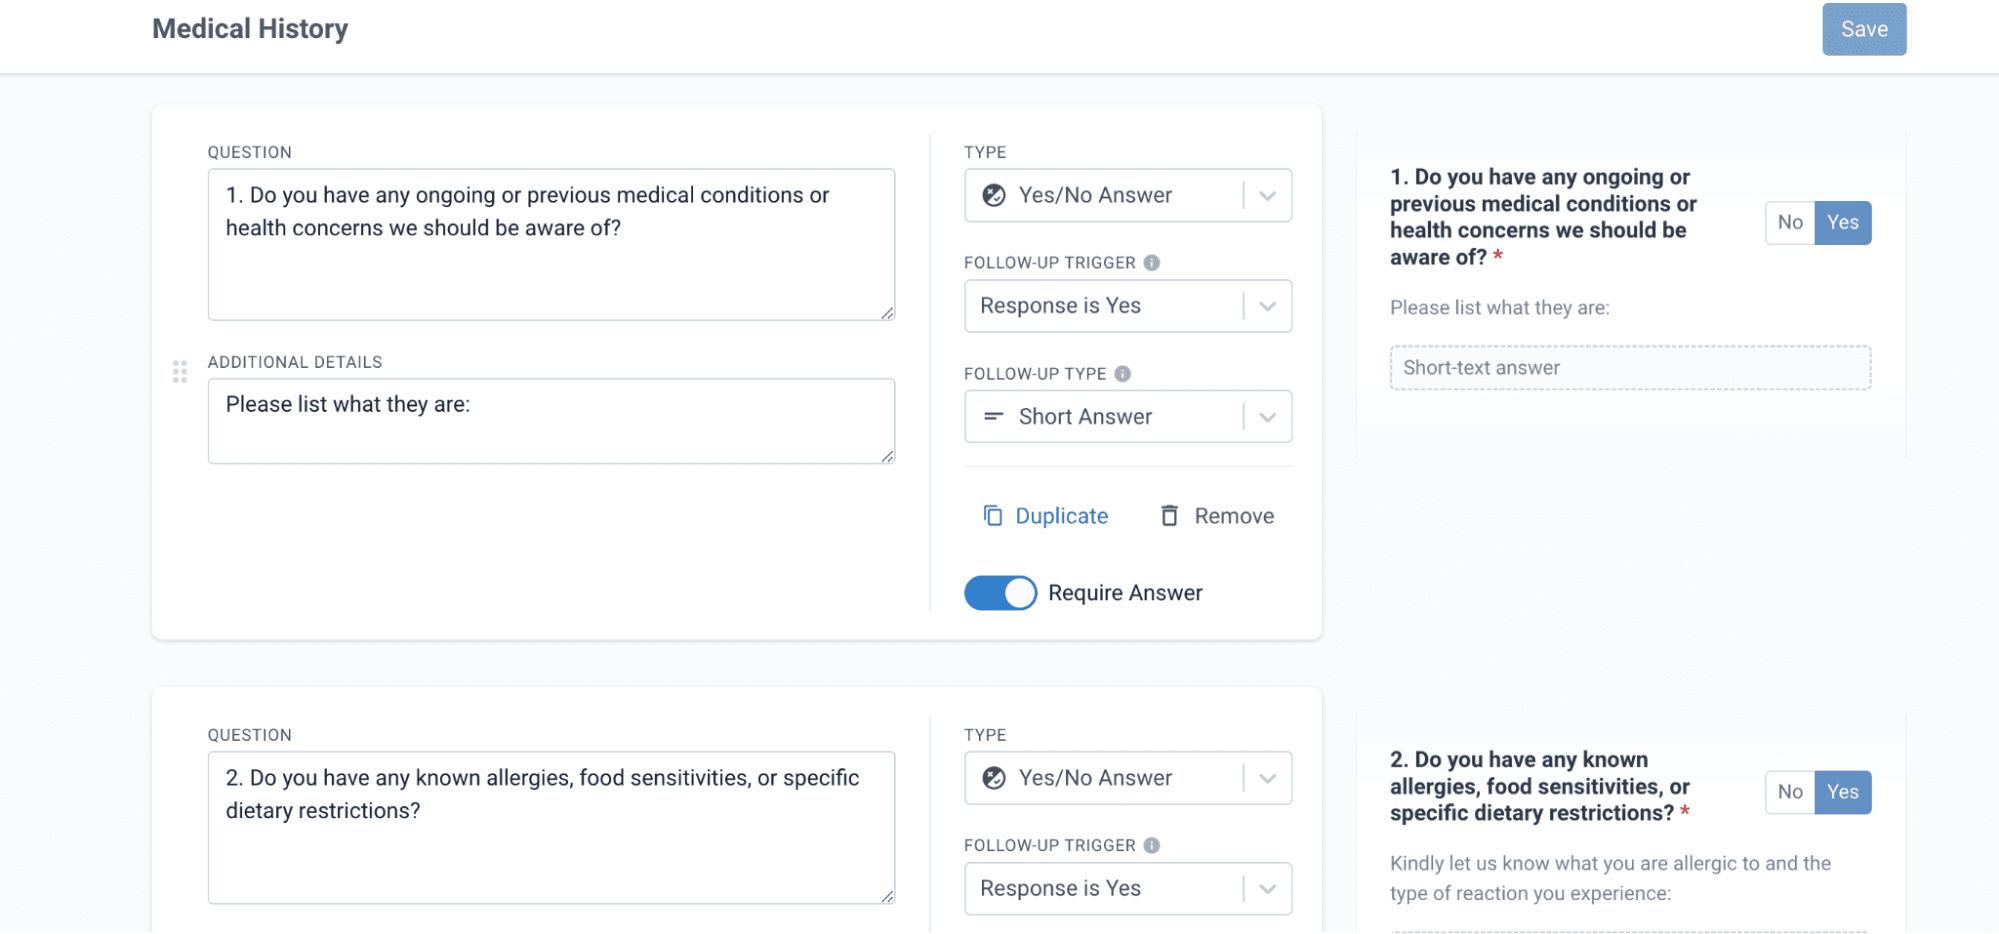This screenshot has height=934, width=1999.
Task: Open the Follow-Up Type Short Answer dropdown
Action: coord(1128,417)
